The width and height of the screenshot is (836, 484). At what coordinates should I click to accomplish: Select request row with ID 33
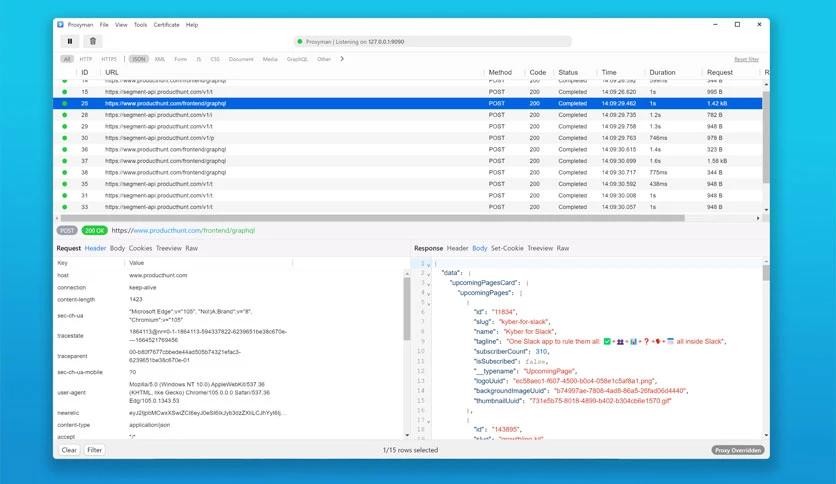tap(408, 207)
